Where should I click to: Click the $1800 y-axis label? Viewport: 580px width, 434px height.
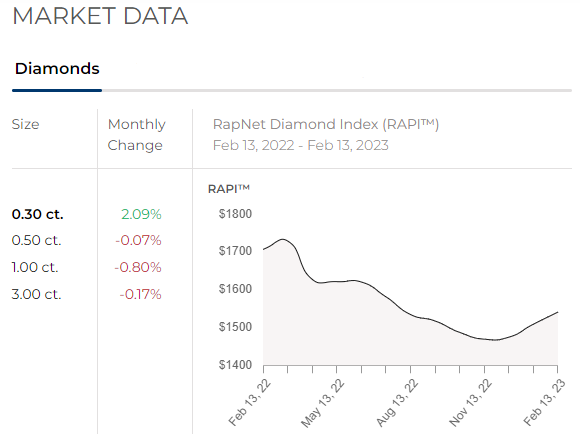tap(235, 214)
